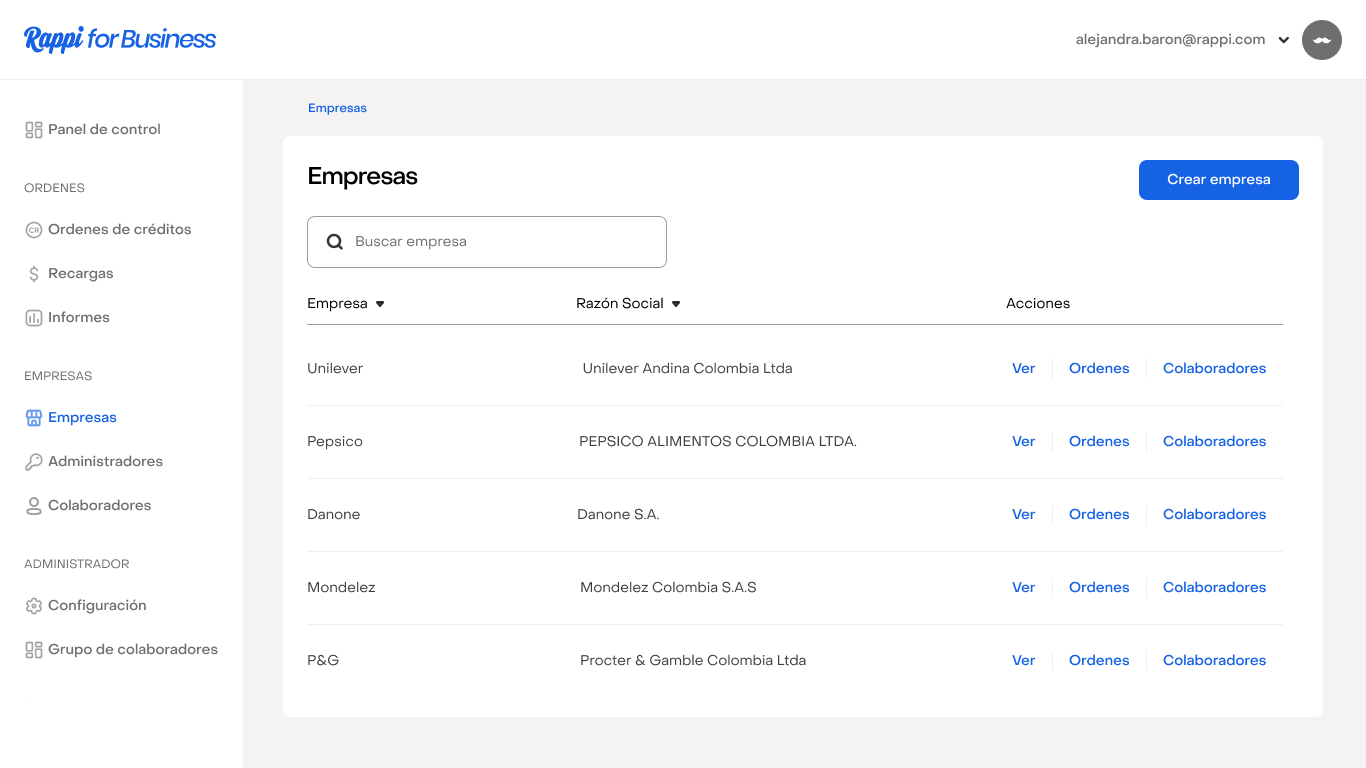Open Ordenes link for Pepsico
1366x768 pixels.
point(1099,442)
